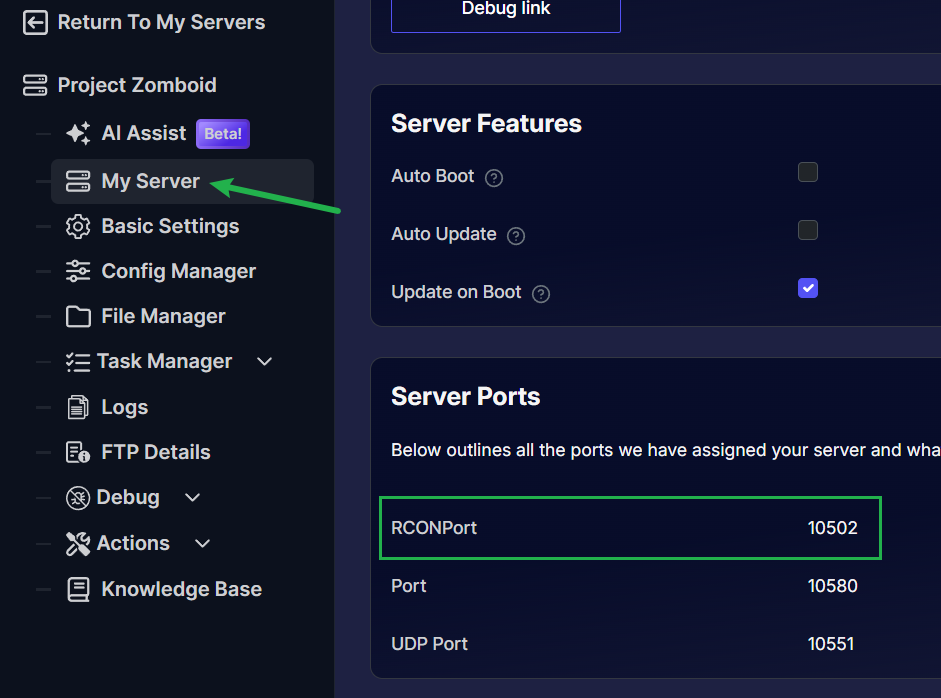This screenshot has width=941, height=698.
Task: Expand the Debug submenu chevron
Action: pos(193,498)
